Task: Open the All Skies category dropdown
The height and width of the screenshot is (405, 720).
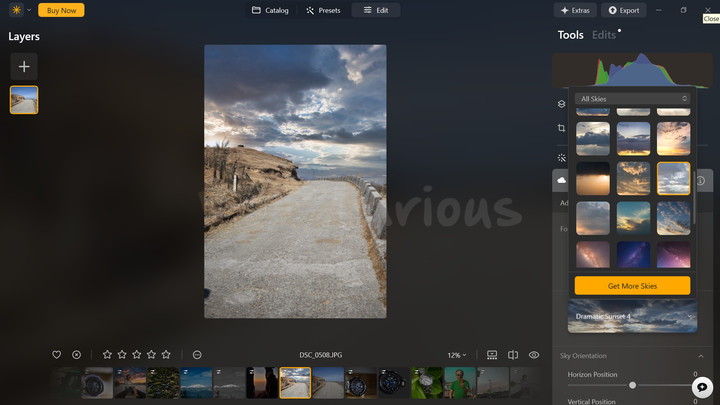Action: [x=632, y=99]
